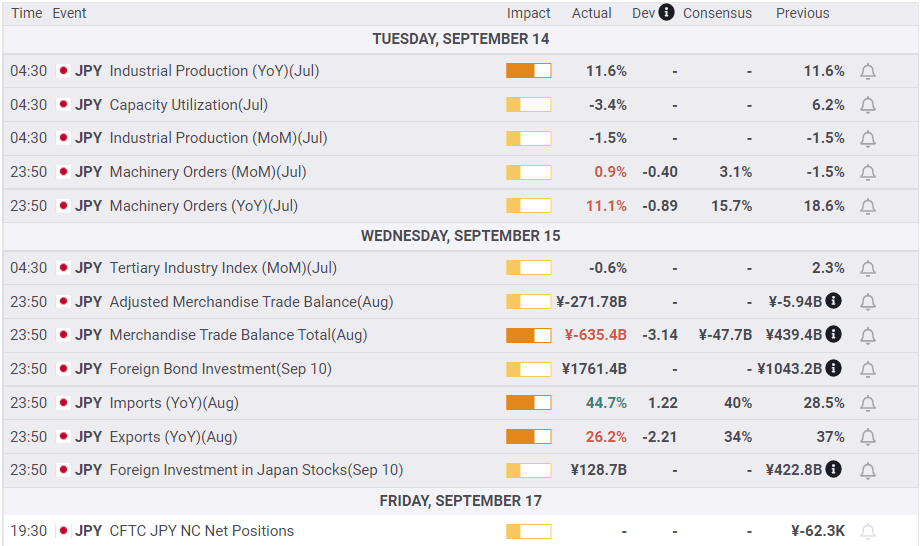The image size is (920, 546).
Task: Open Foreign Investment in Japan Stocks event
Action: coord(256,470)
